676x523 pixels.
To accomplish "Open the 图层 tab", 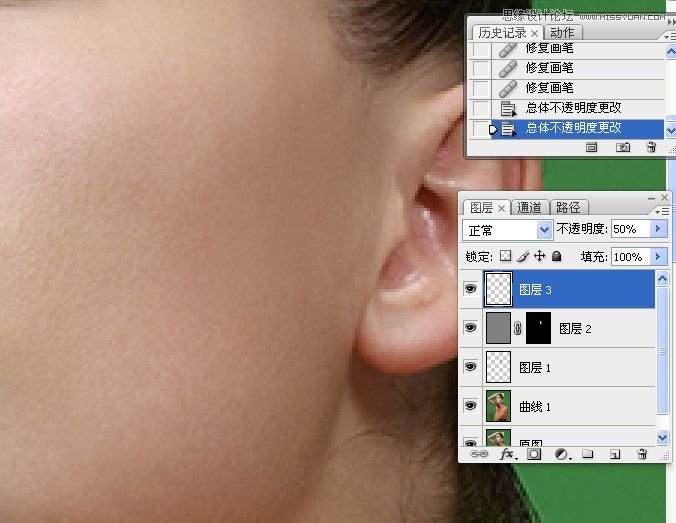I will (x=481, y=208).
